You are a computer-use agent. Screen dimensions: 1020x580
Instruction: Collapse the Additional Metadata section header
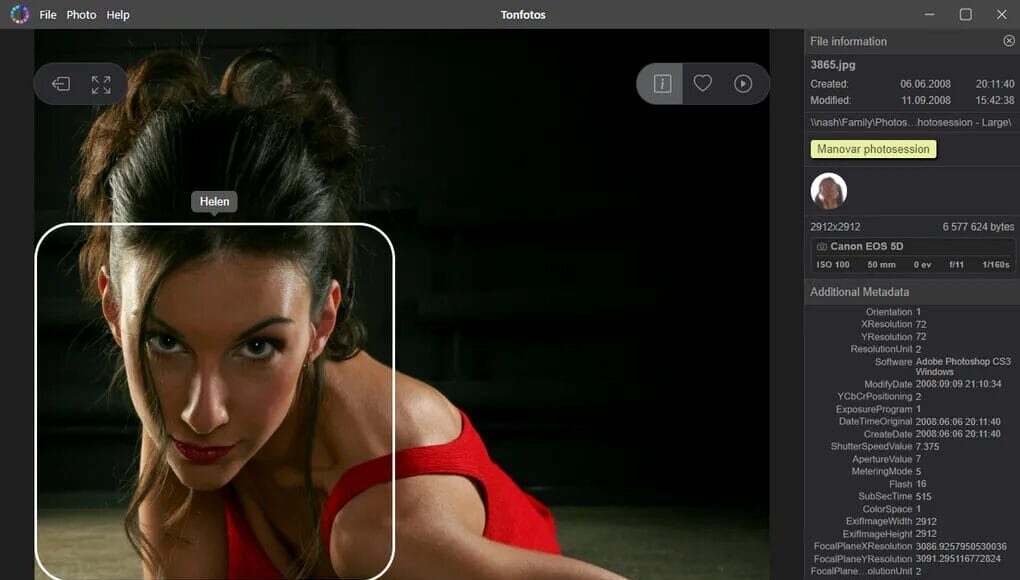pyautogui.click(x=860, y=292)
